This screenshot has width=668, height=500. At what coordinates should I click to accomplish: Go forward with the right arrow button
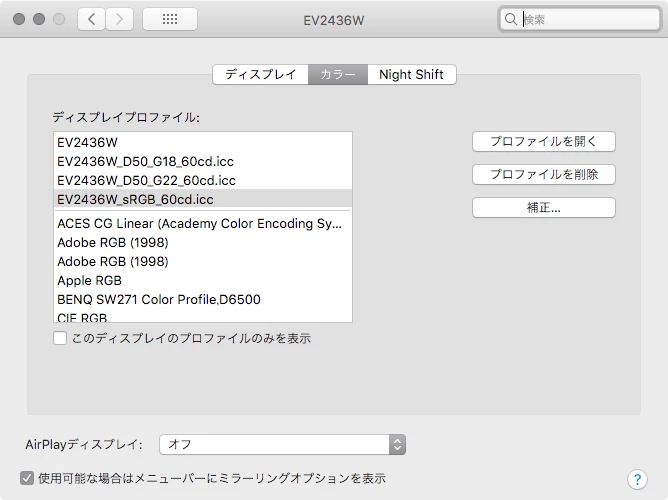point(119,19)
